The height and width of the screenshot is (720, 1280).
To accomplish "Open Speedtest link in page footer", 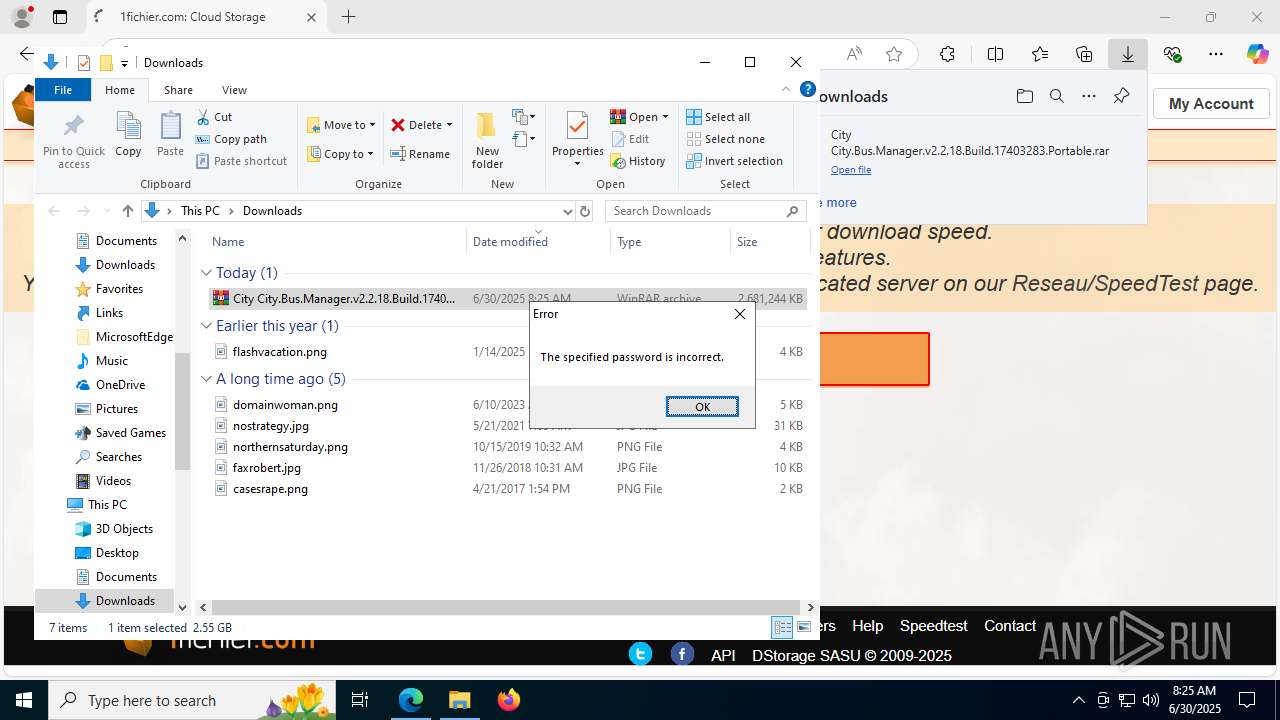I will (933, 626).
